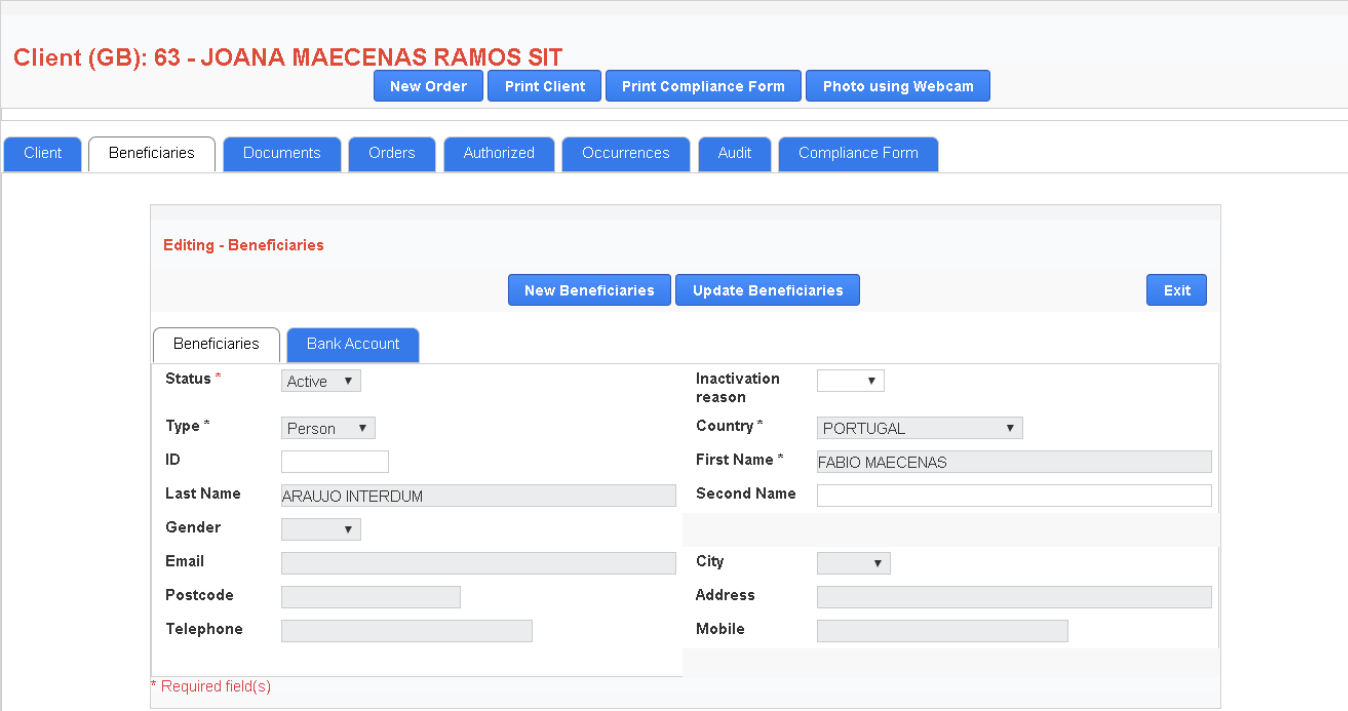Expand the Country dropdown showing PORTUGAL
The image size is (1348, 711).
tap(919, 428)
